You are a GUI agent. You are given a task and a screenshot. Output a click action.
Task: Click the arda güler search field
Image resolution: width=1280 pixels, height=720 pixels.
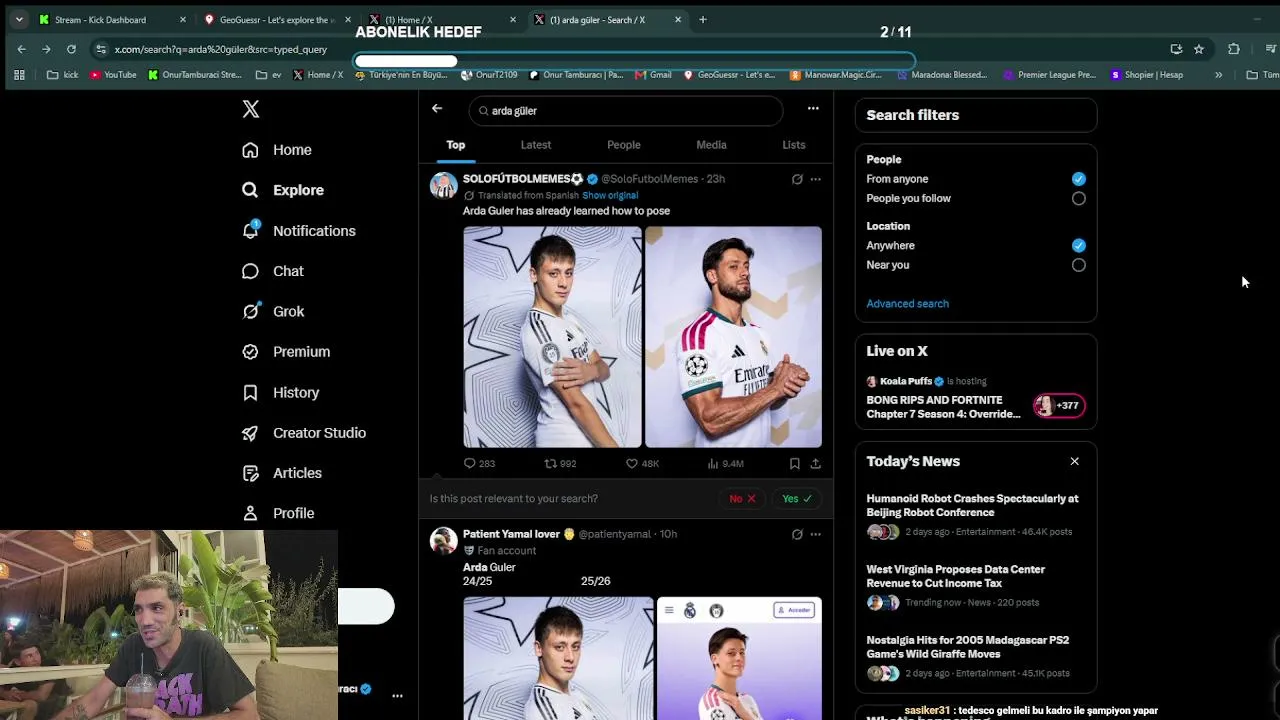pyautogui.click(x=625, y=111)
